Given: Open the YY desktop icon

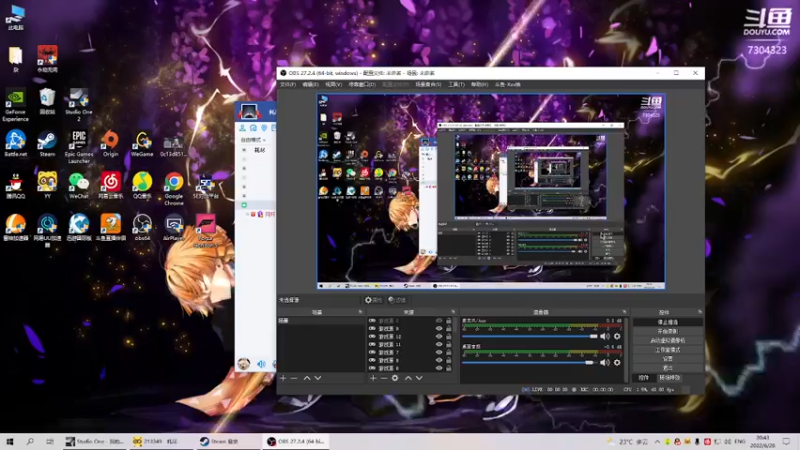Looking at the screenshot, I should [x=47, y=185].
